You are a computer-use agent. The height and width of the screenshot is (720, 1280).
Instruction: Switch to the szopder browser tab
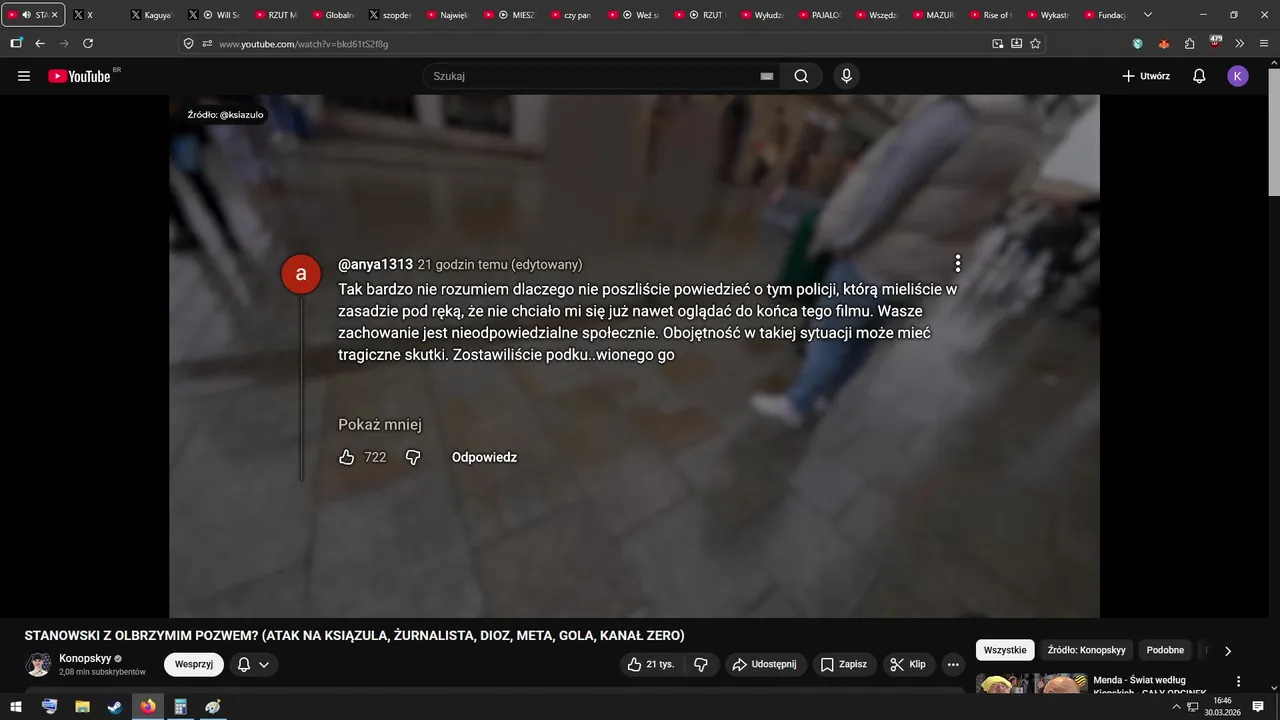tap(389, 15)
